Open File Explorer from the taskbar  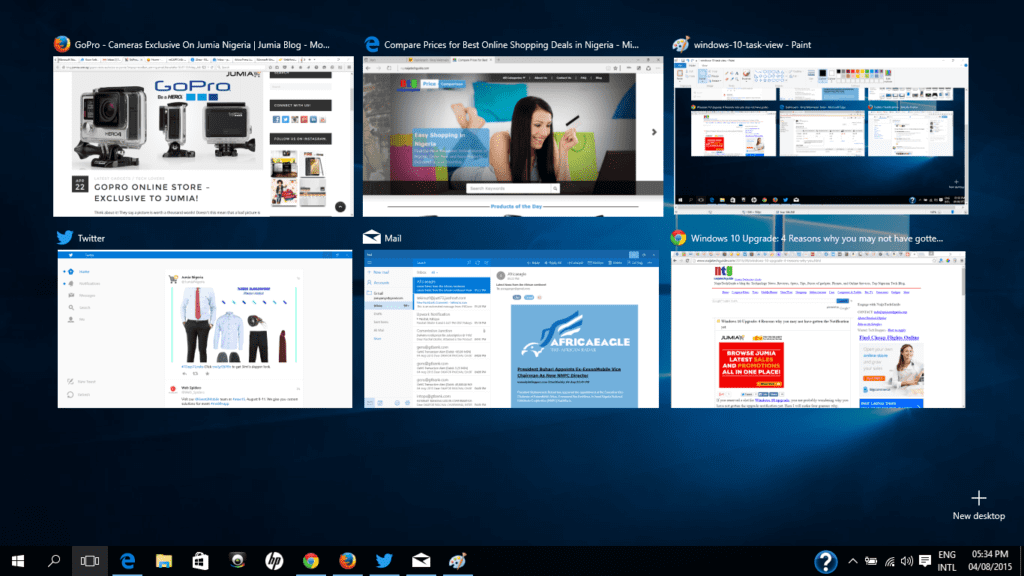(164, 561)
